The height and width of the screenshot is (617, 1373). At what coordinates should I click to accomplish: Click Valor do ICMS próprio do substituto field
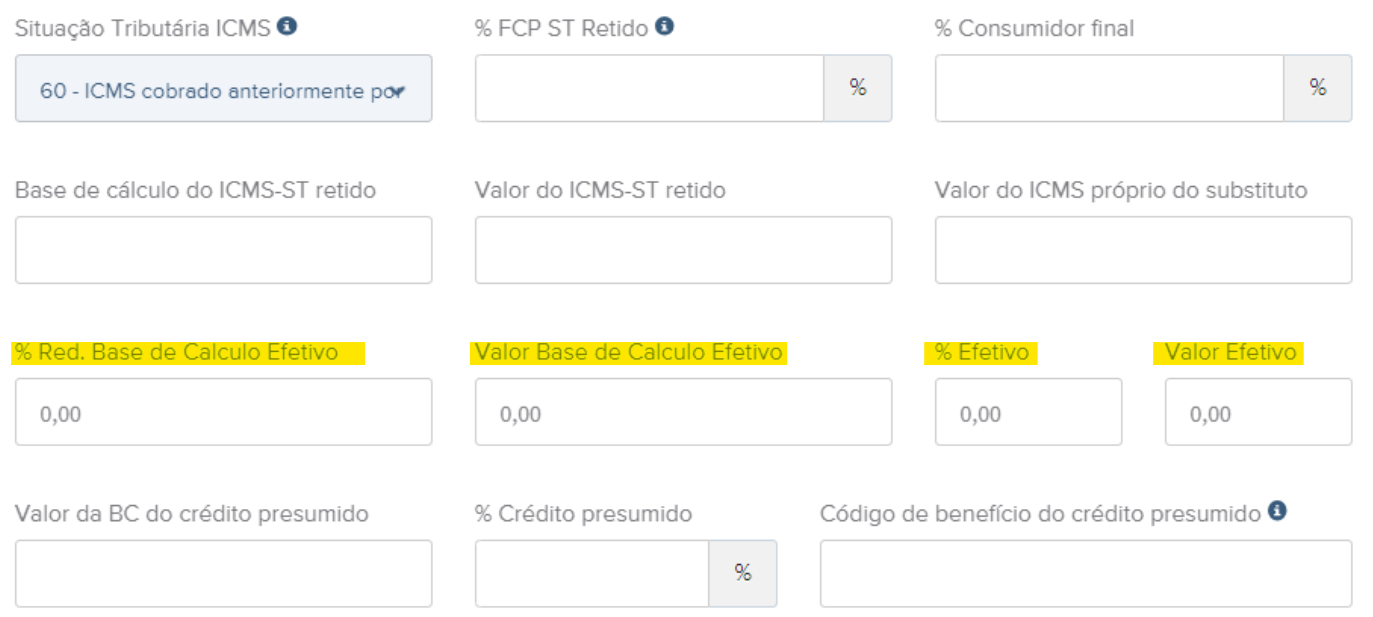pos(1143,250)
